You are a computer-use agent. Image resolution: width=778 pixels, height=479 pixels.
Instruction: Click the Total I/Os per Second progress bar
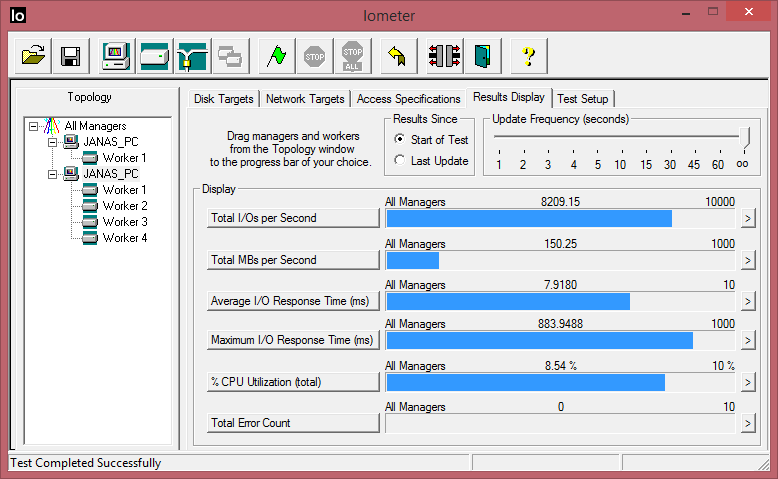point(560,219)
